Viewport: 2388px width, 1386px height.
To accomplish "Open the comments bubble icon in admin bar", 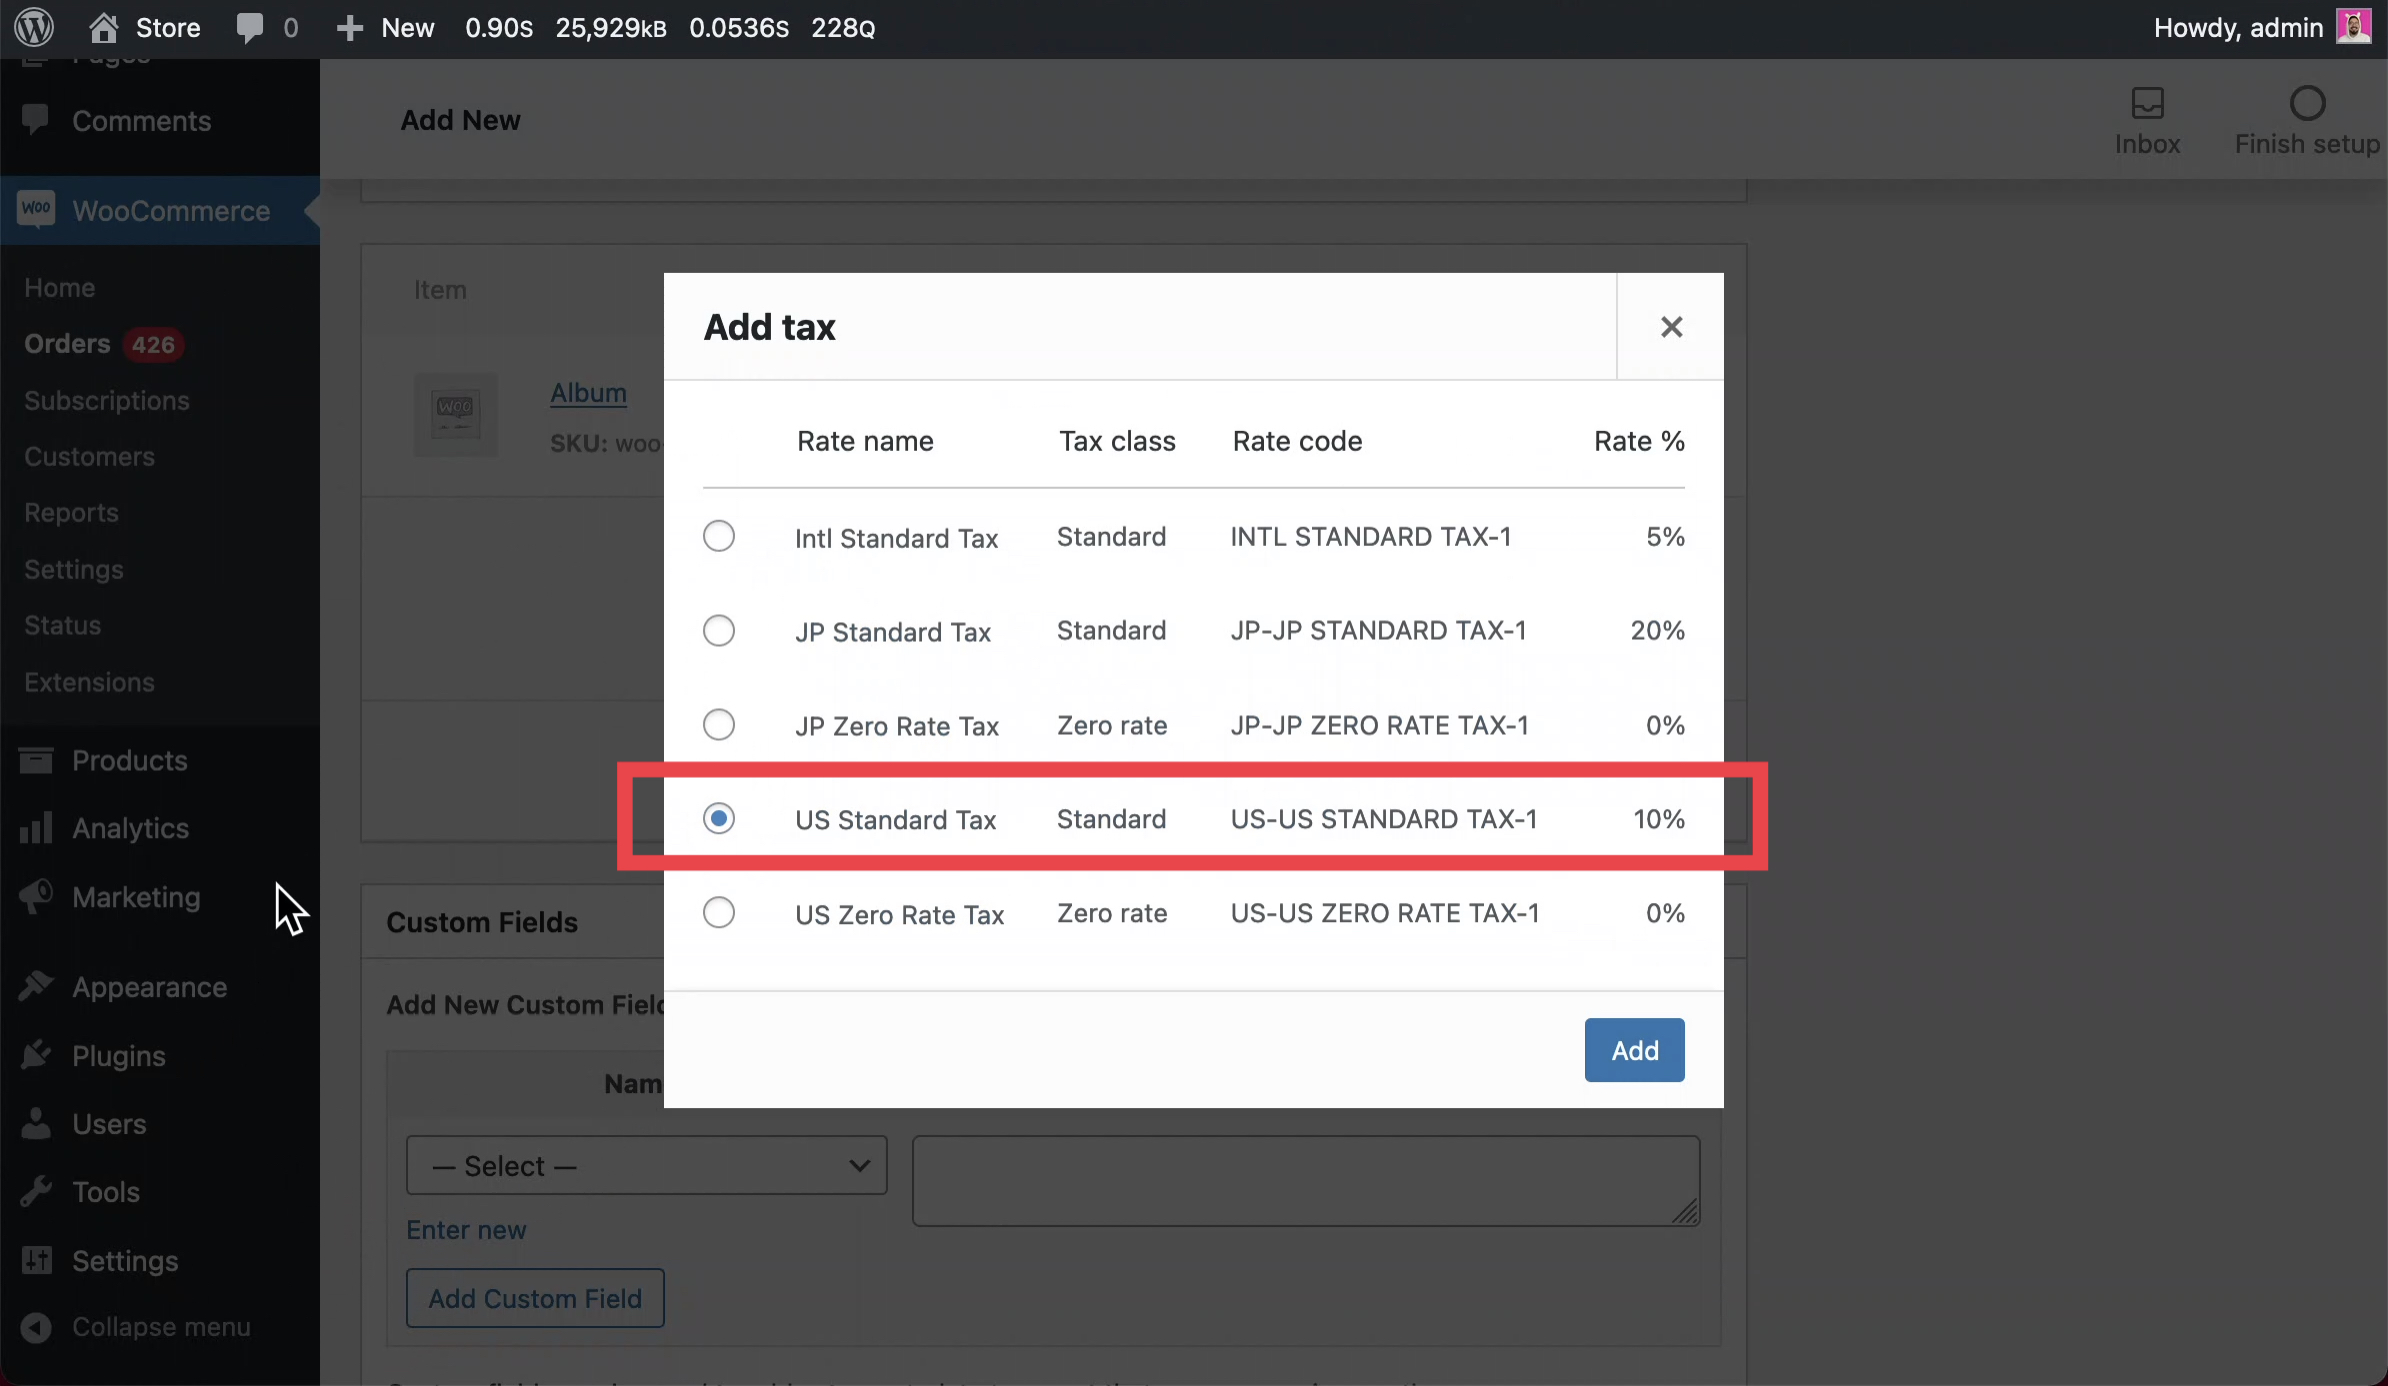I will pyautogui.click(x=249, y=27).
